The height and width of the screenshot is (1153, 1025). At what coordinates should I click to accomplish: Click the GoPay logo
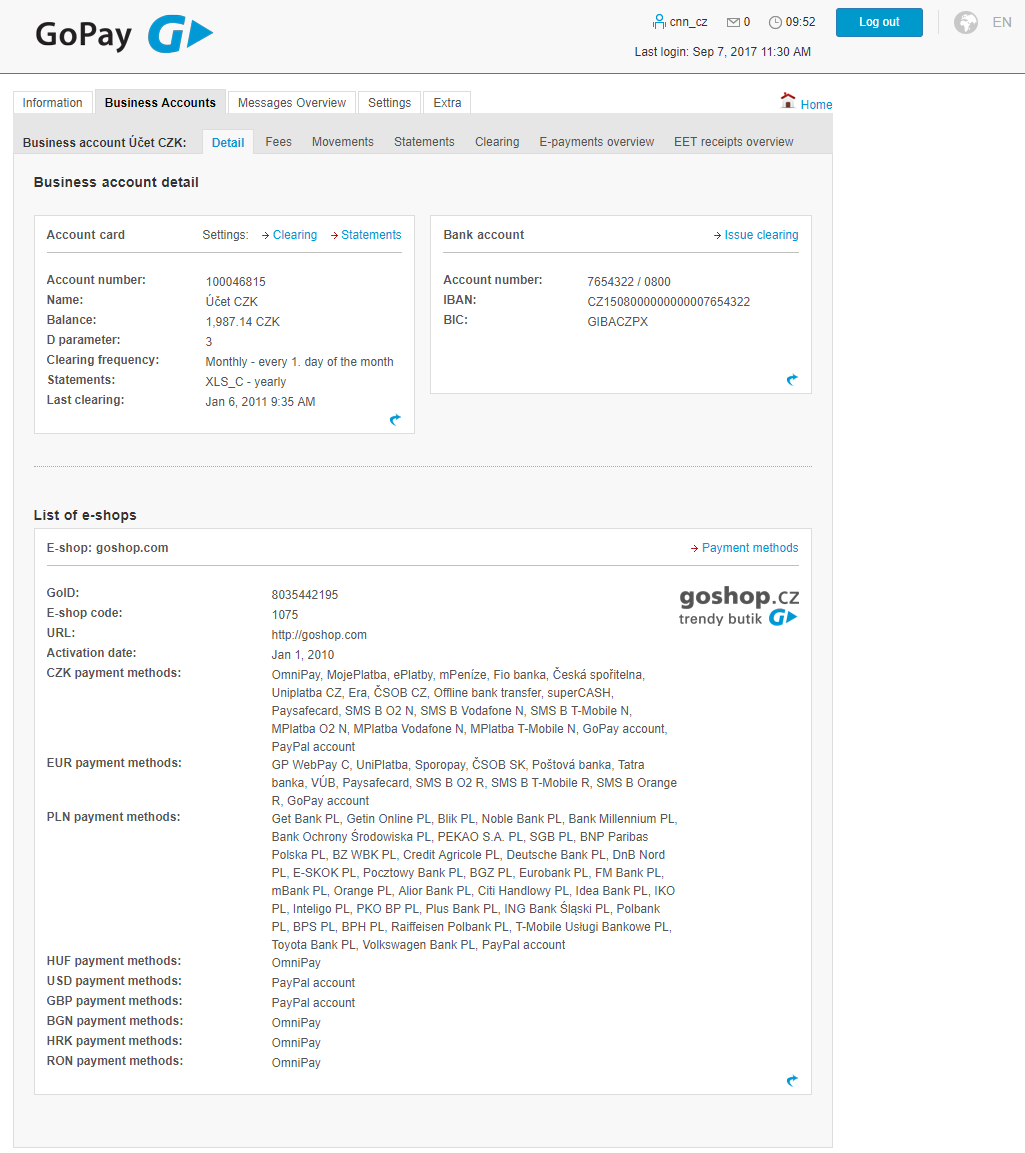coord(124,35)
